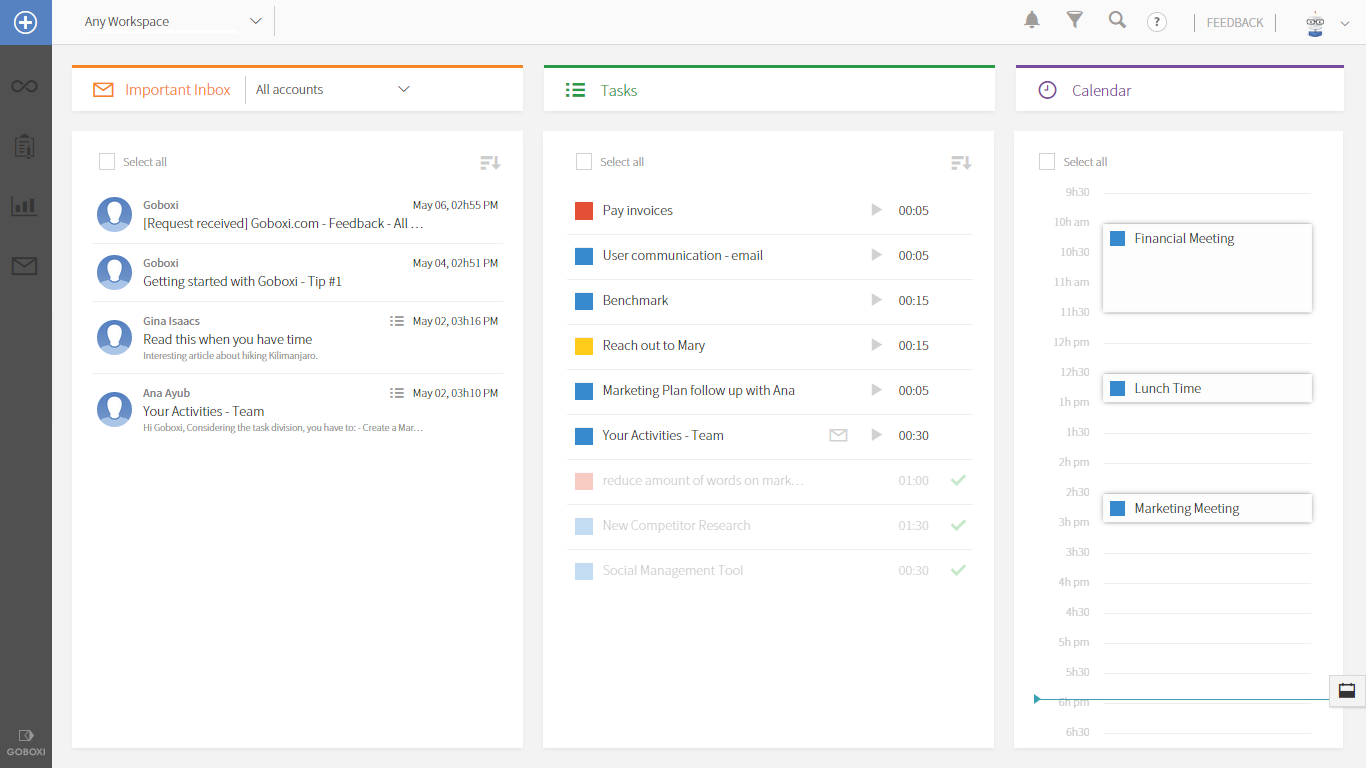Open search magnifier icon

(1117, 20)
